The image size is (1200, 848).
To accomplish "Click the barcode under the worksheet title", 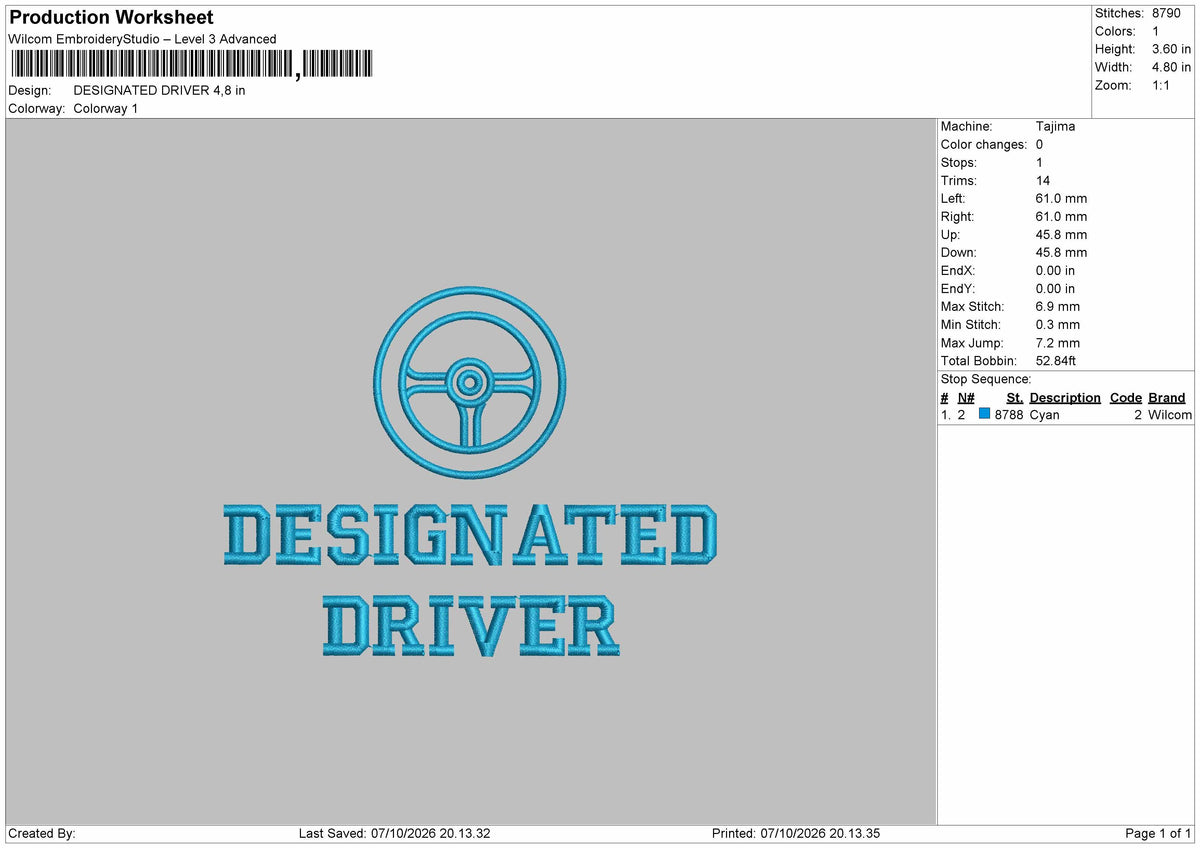I will (x=192, y=65).
